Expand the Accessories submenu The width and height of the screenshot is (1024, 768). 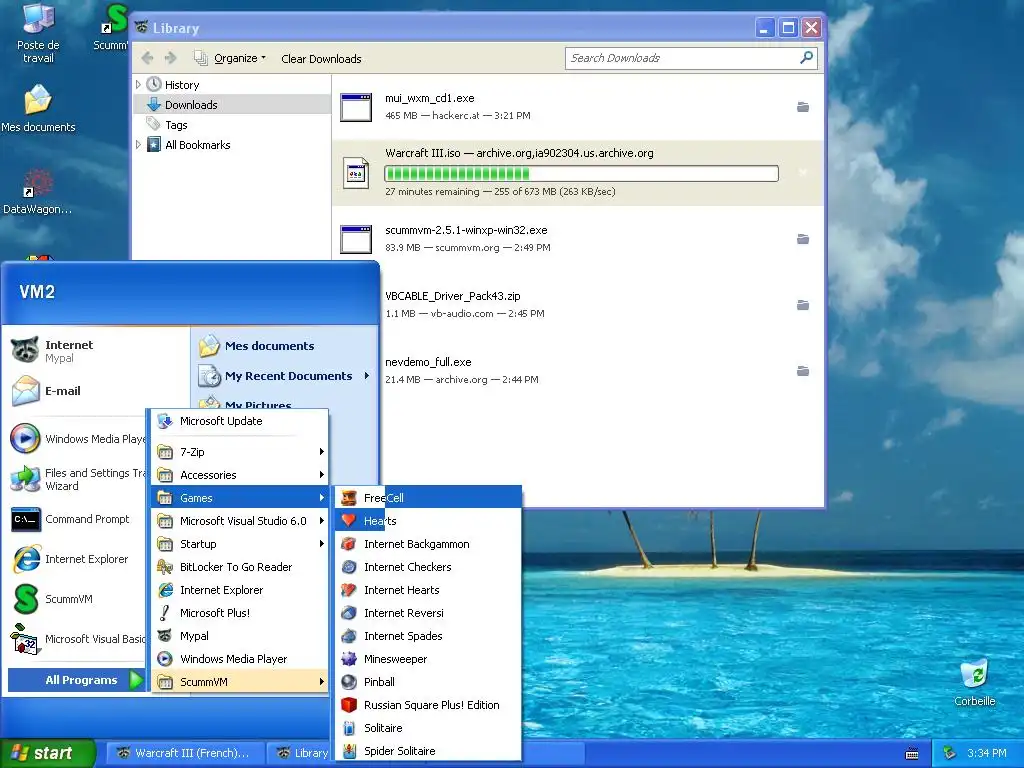(x=240, y=475)
